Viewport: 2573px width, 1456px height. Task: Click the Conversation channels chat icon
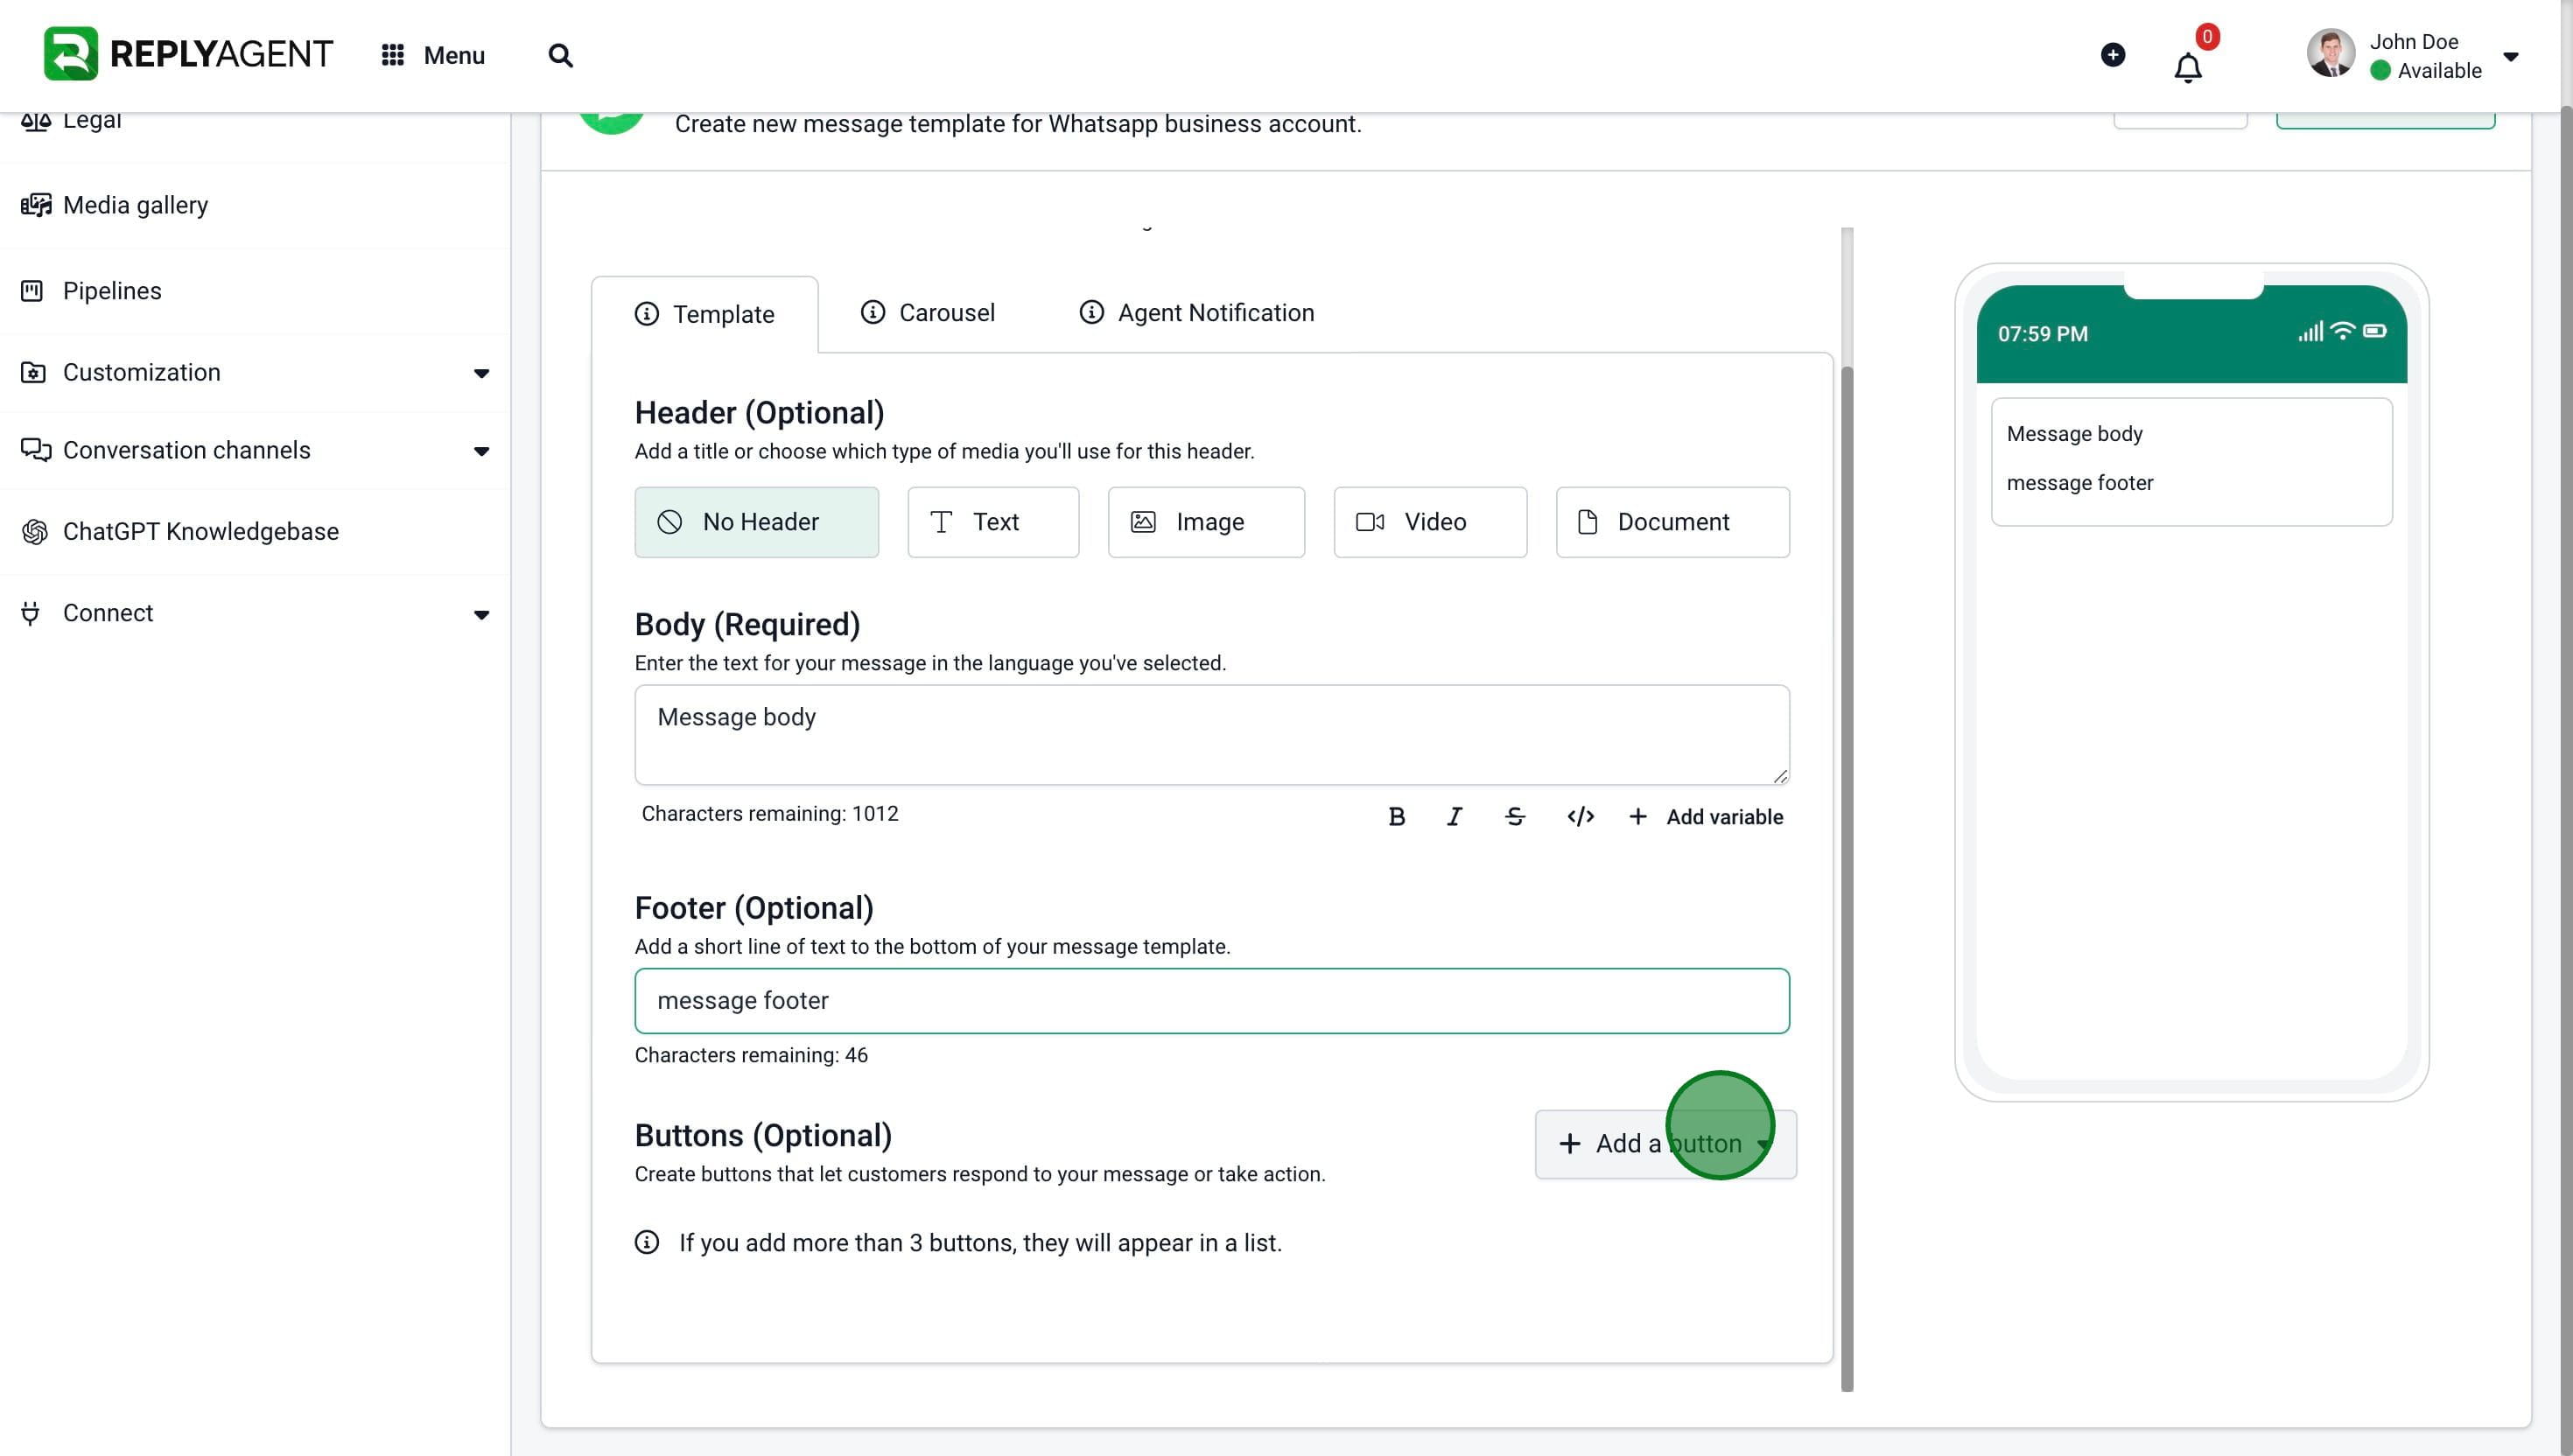[x=35, y=450]
